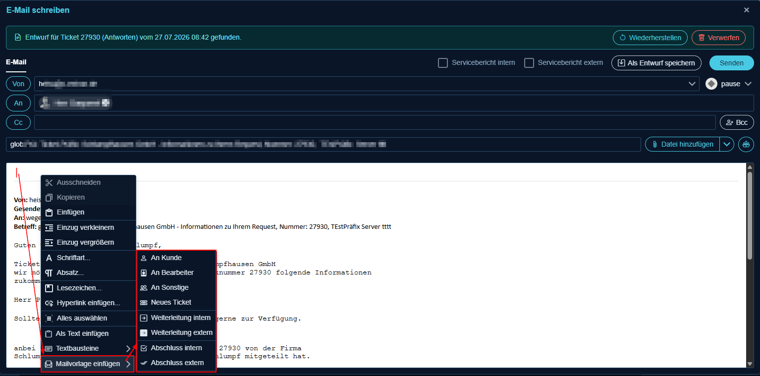Select Weiterleitung intern mail template
Image resolution: width=760 pixels, height=376 pixels.
click(x=176, y=318)
